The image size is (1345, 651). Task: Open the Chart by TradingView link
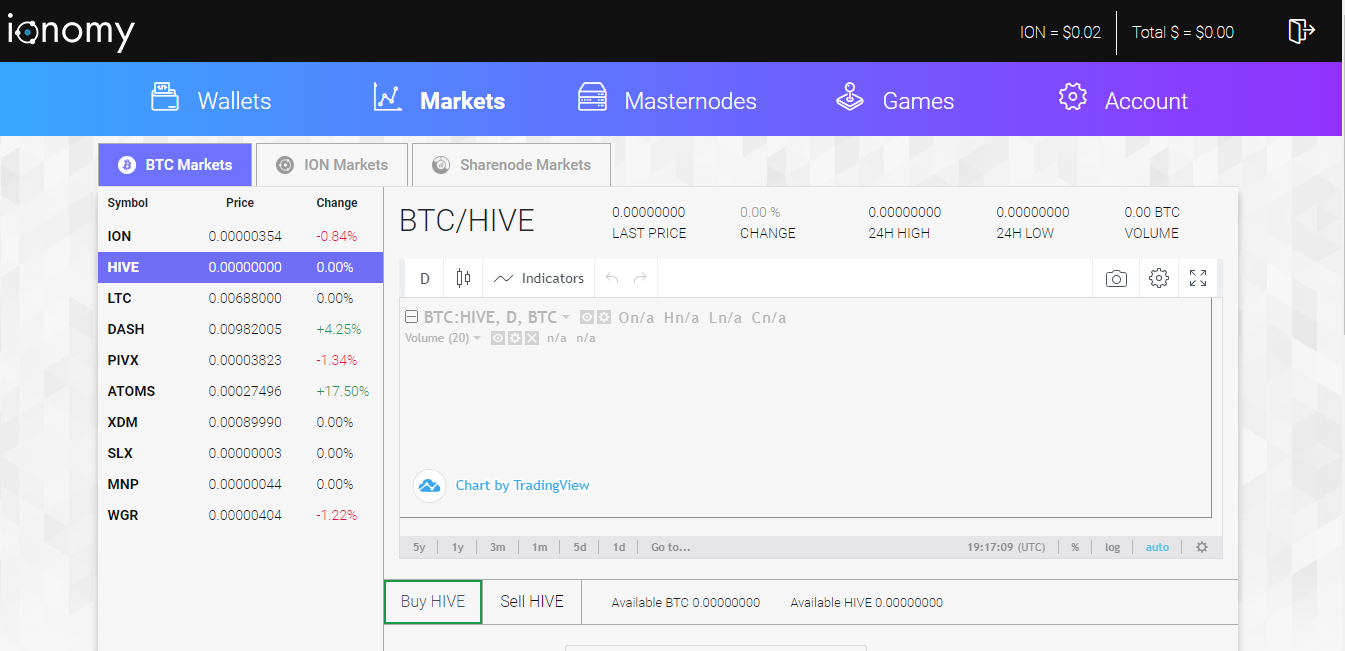523,486
